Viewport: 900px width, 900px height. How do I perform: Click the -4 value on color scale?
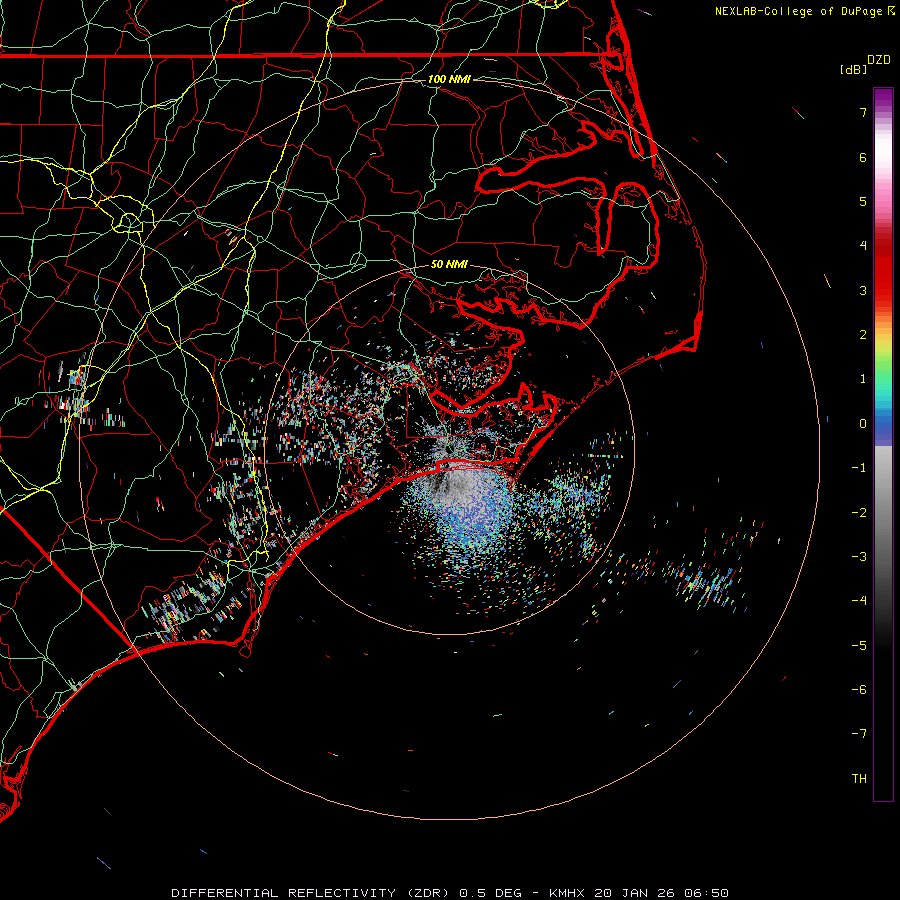[859, 601]
